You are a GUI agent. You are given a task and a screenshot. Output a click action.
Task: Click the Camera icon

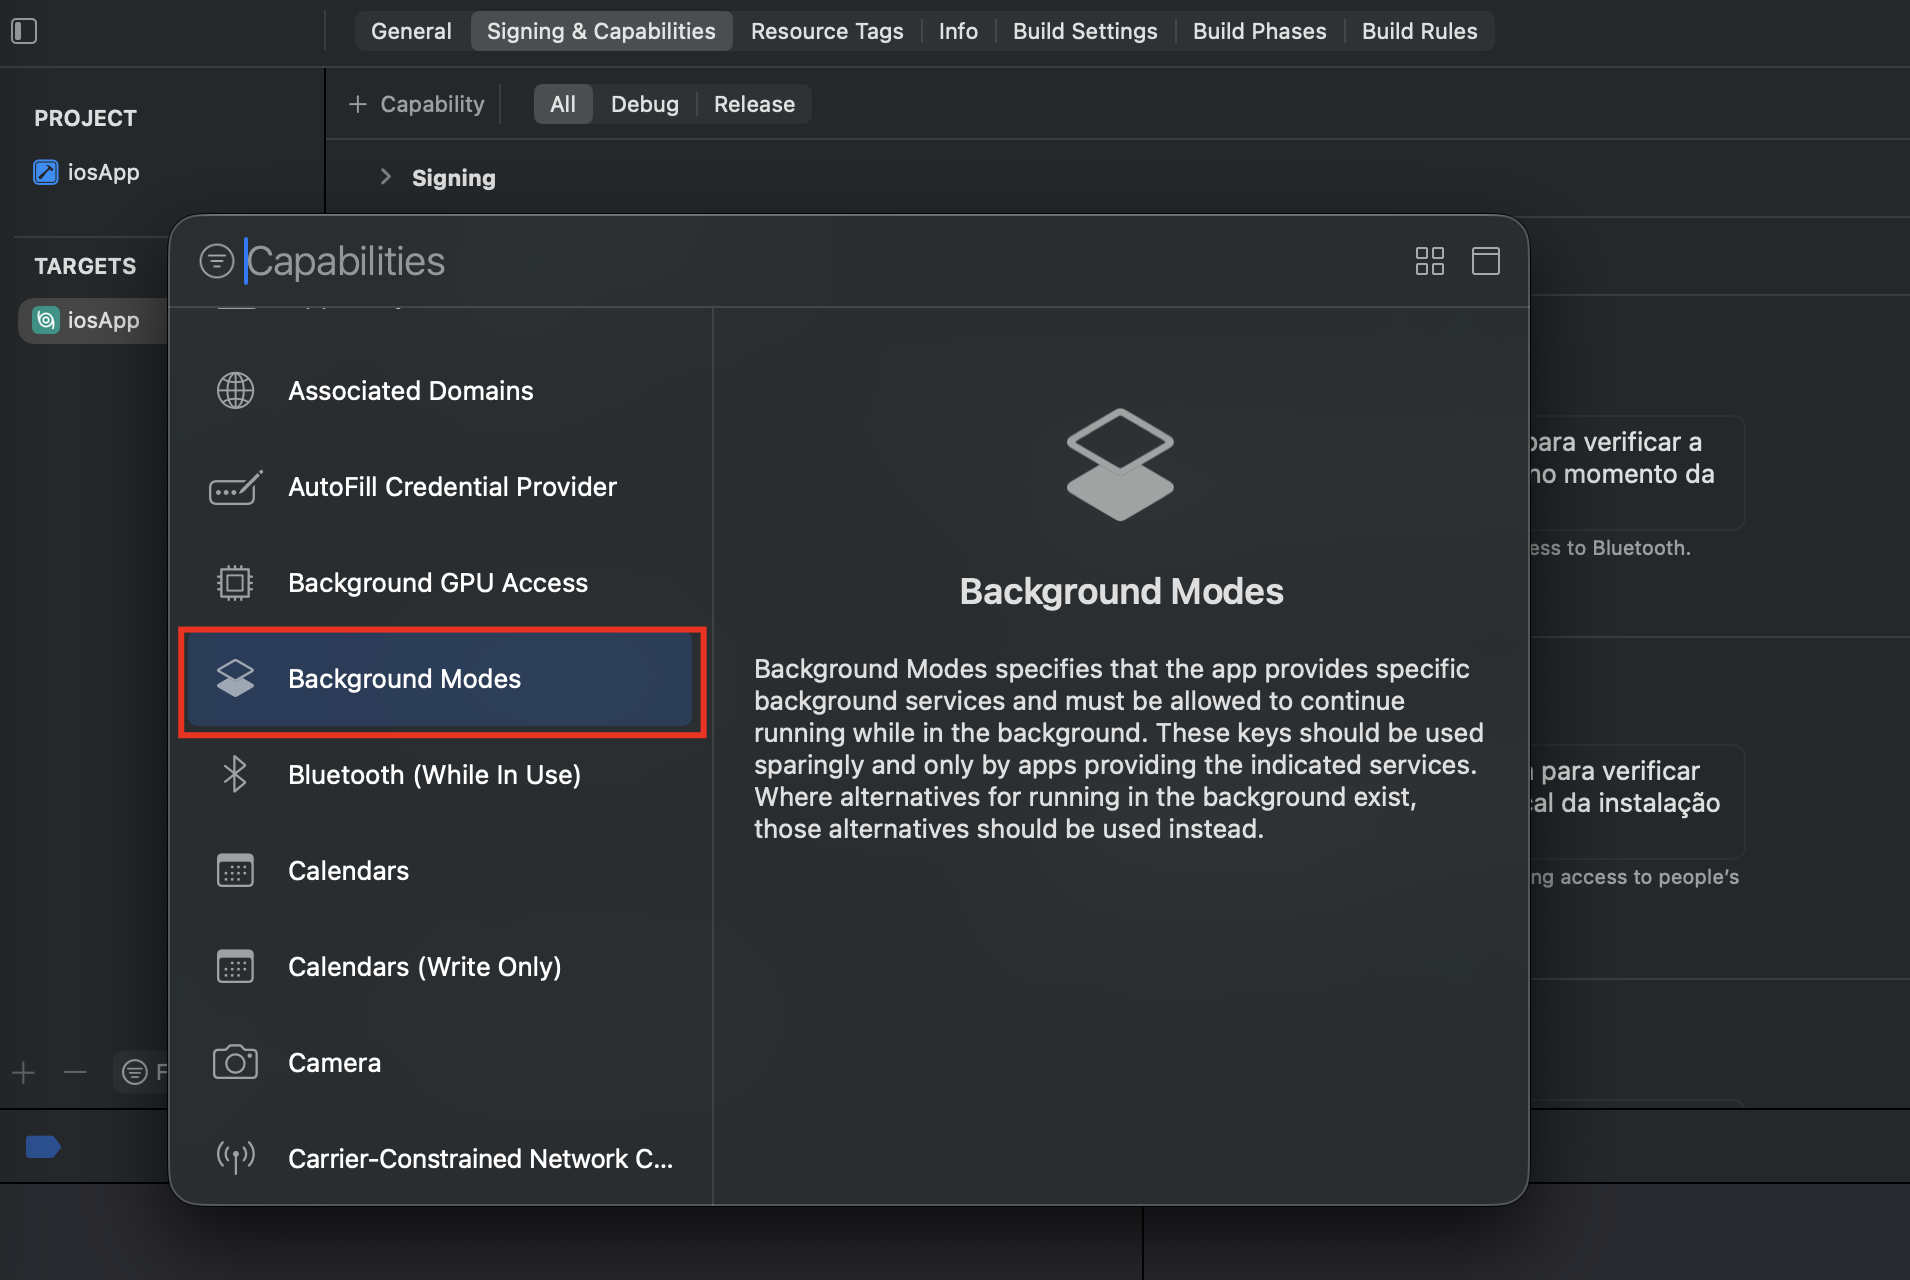[235, 1062]
